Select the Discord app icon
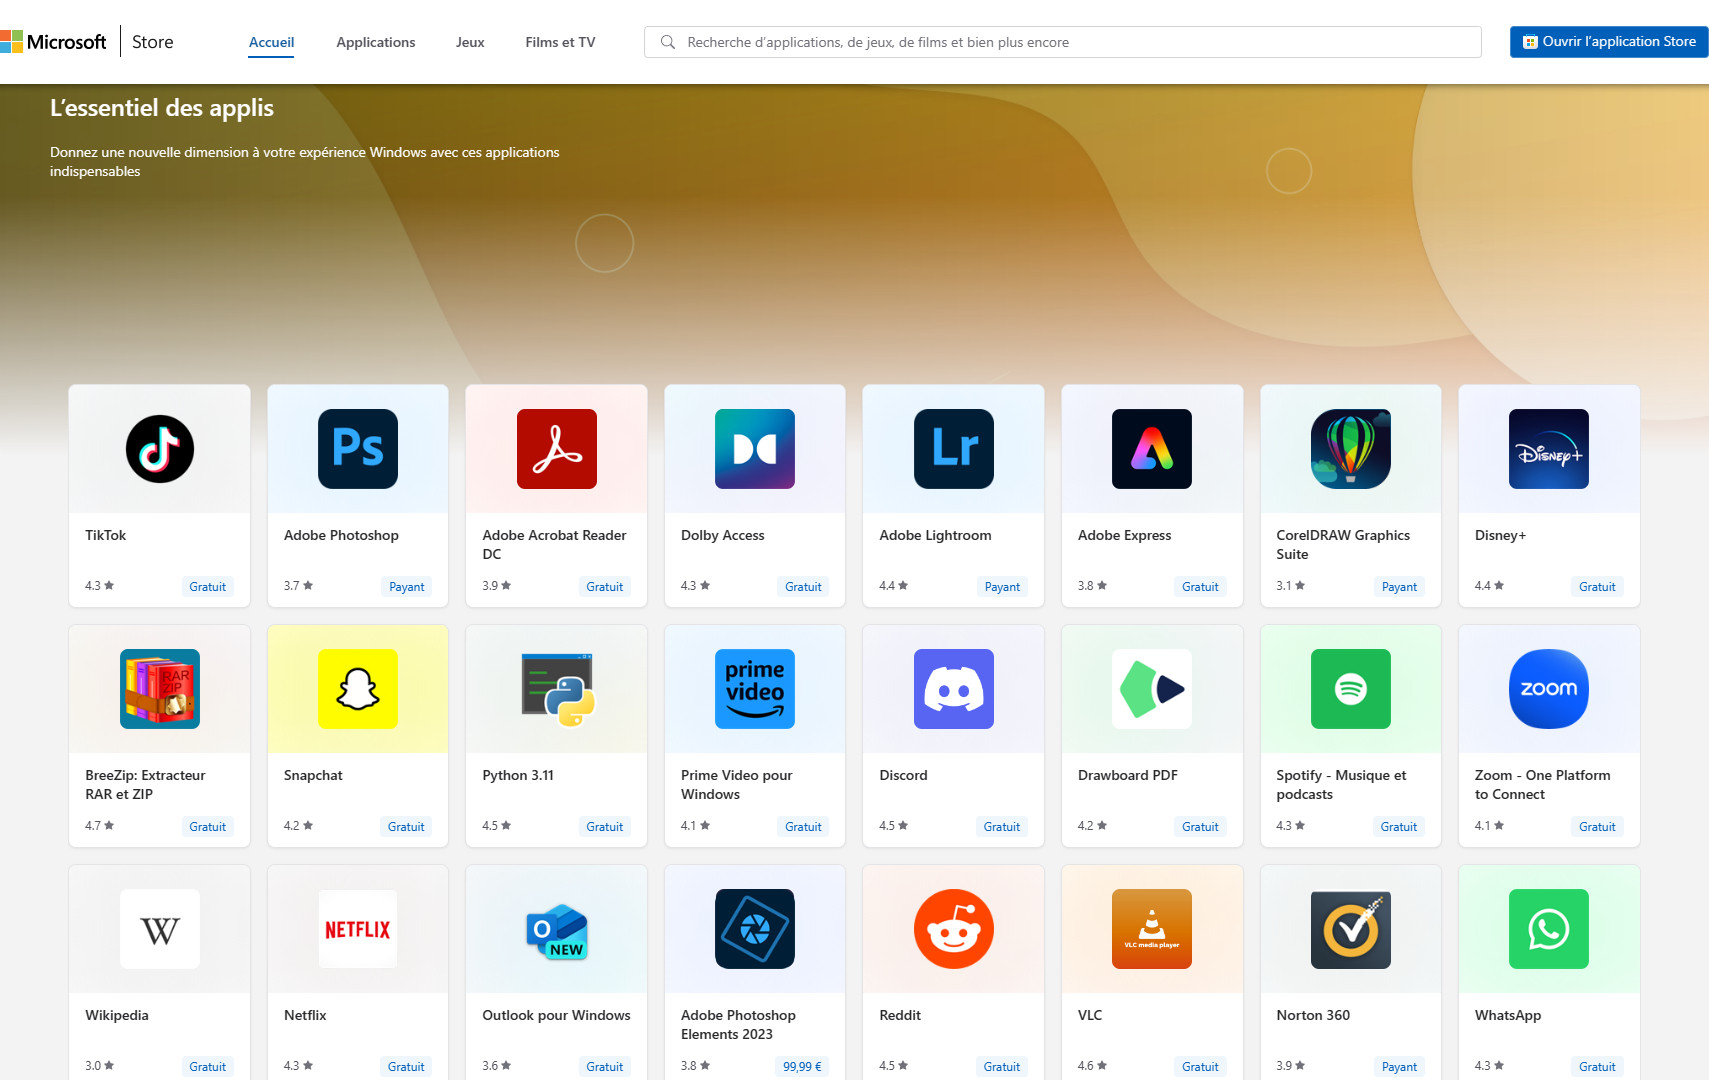Image resolution: width=1709 pixels, height=1080 pixels. (954, 689)
